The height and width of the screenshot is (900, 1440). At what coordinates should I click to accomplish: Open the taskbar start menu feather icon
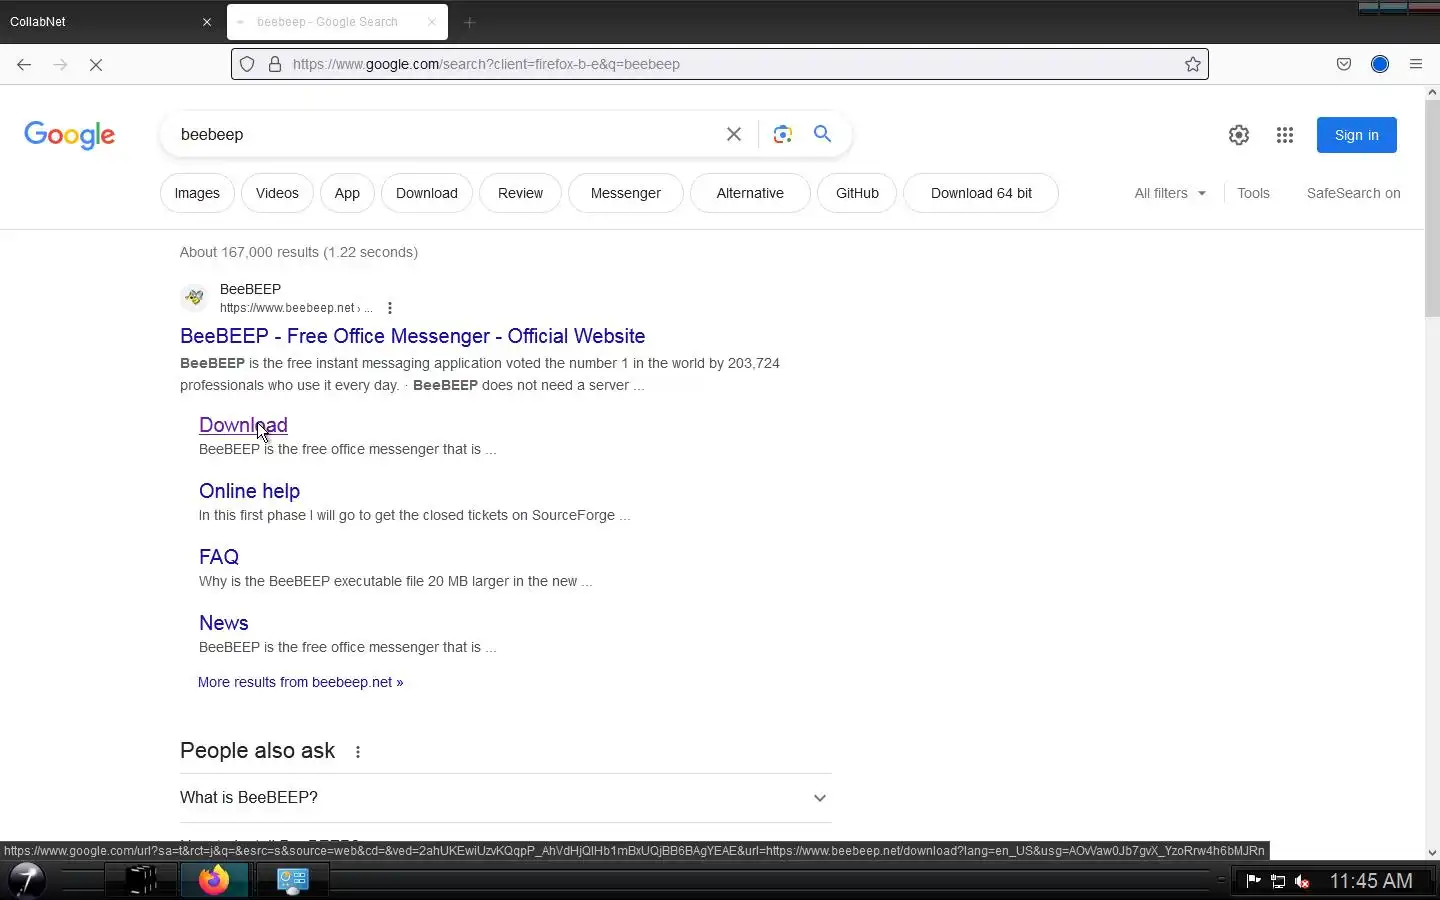(26, 880)
